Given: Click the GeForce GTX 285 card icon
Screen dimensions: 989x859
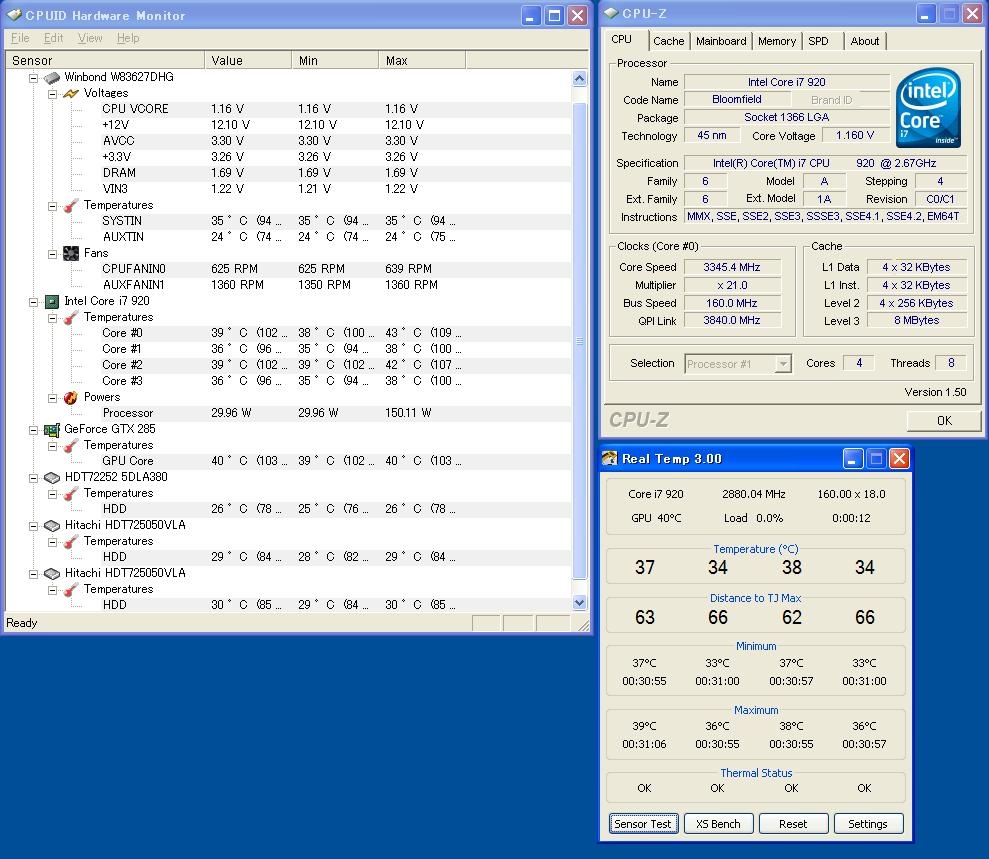Looking at the screenshot, I should click(52, 430).
